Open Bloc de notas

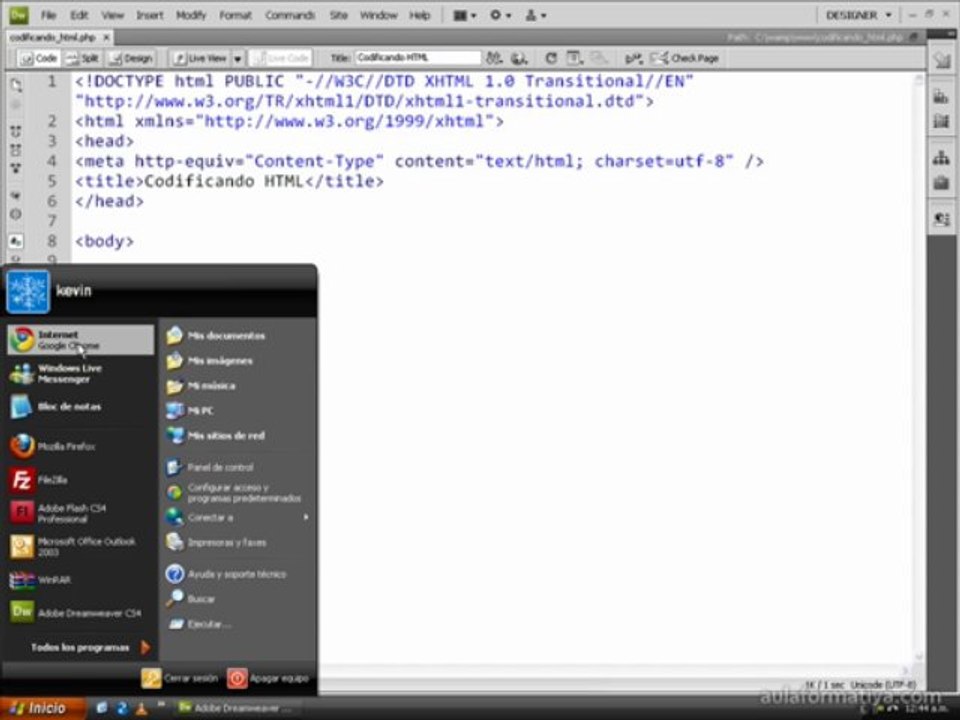(80, 407)
